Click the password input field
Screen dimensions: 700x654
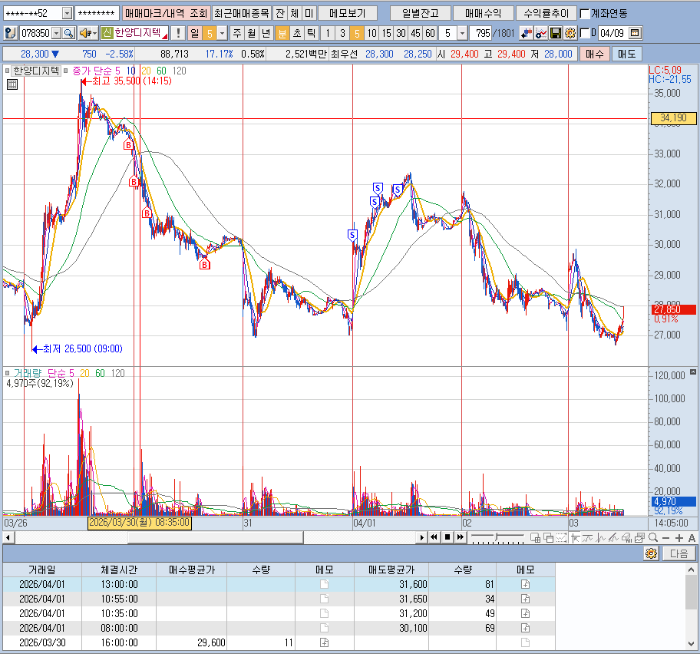[x=96, y=13]
